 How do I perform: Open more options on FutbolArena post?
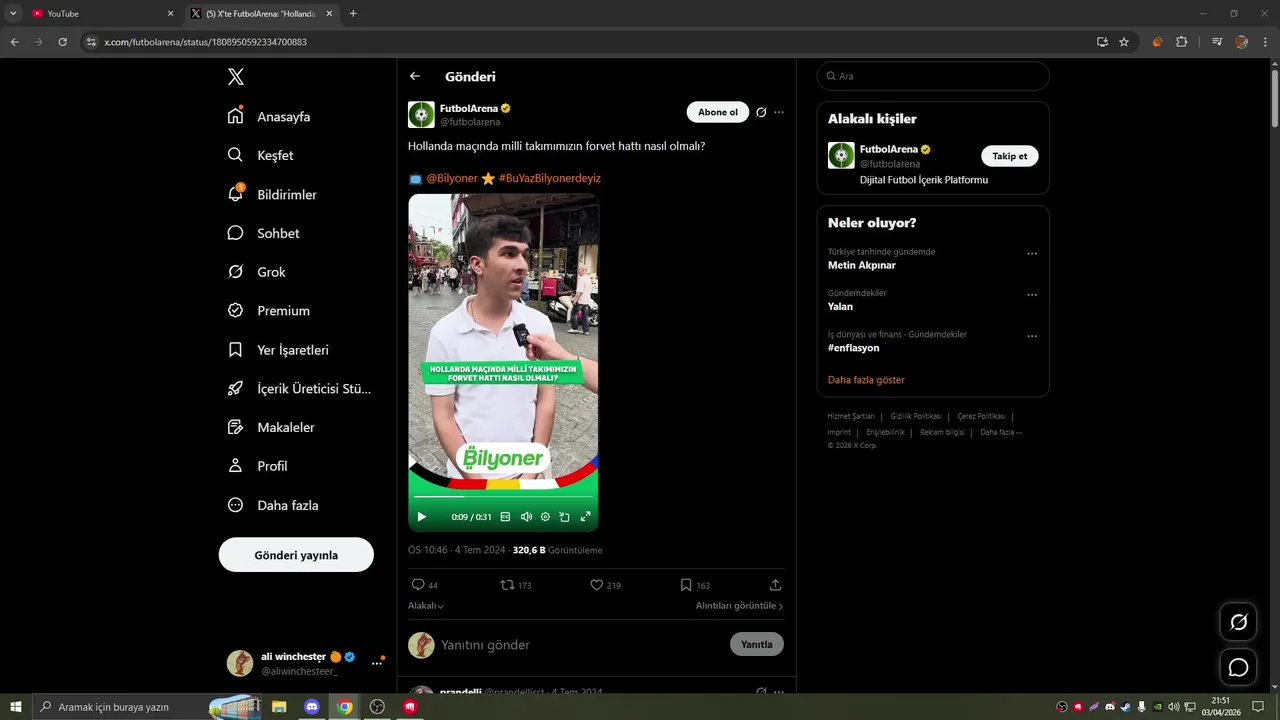(779, 112)
